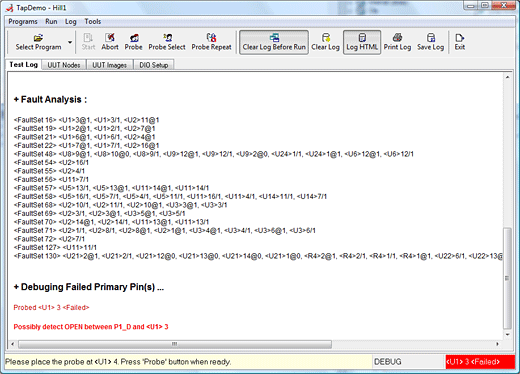The height and width of the screenshot is (374, 520).
Task: Click the Debuging Failed Primary Pin(s) heading
Action: click(x=89, y=287)
